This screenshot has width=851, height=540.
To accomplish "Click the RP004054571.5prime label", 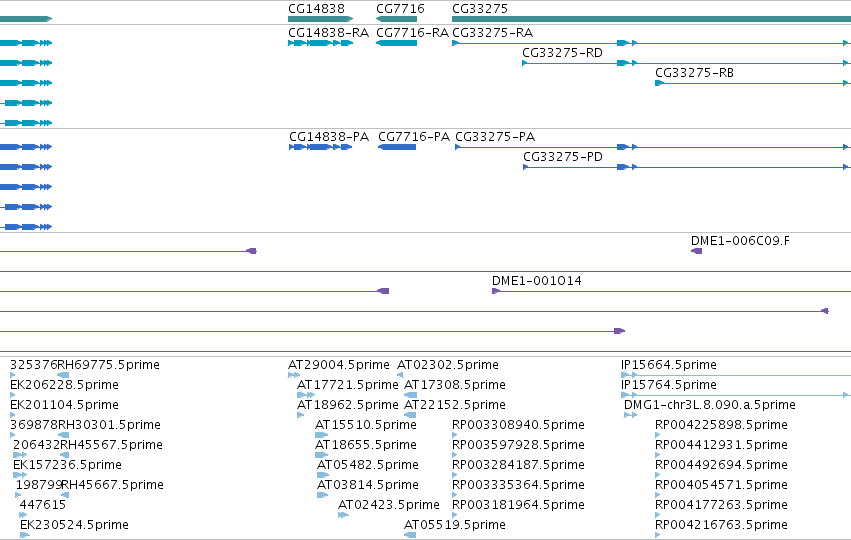I will pyautogui.click(x=721, y=485).
